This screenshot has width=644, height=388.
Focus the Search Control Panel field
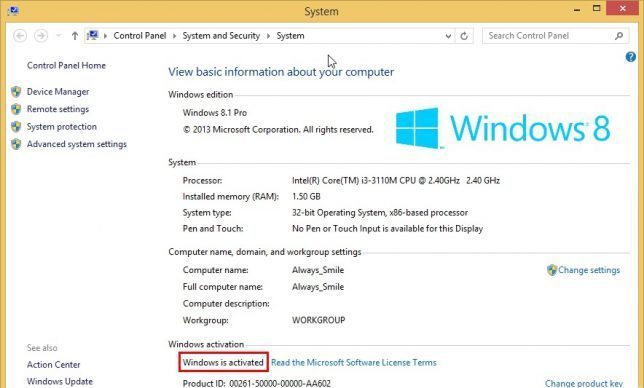pos(548,36)
